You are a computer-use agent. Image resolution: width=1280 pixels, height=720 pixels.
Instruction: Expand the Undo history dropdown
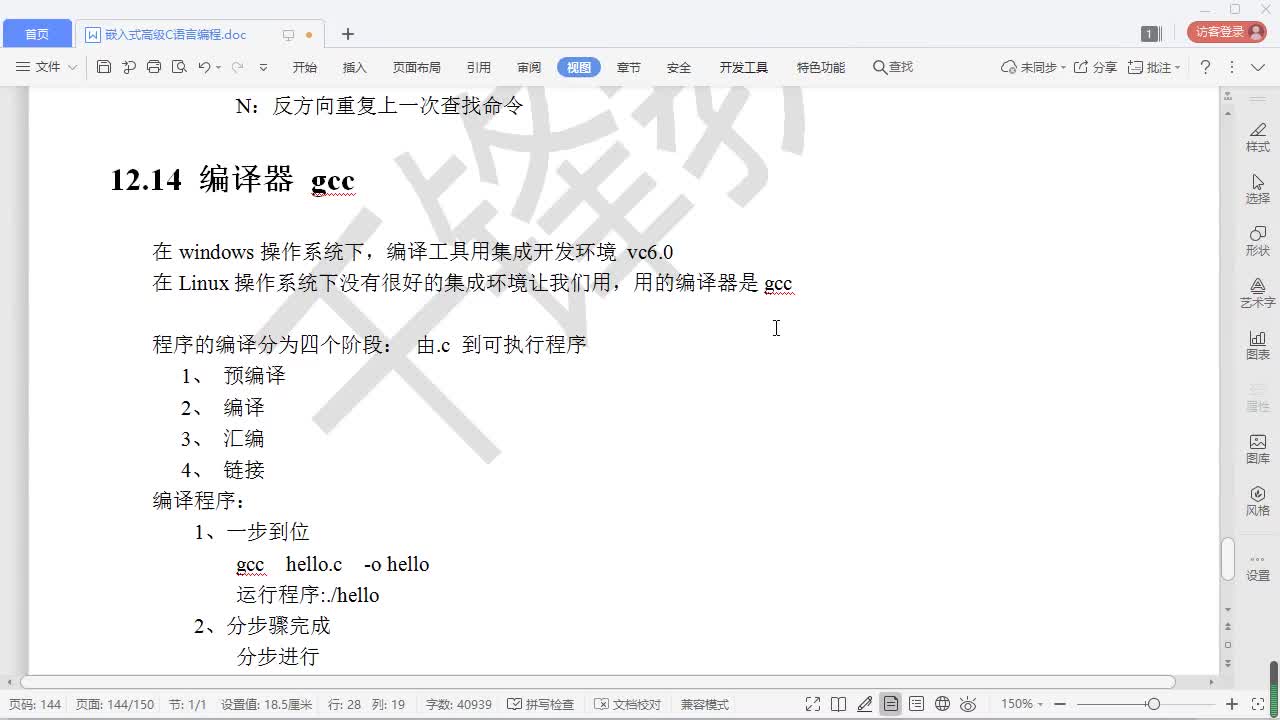[218, 68]
